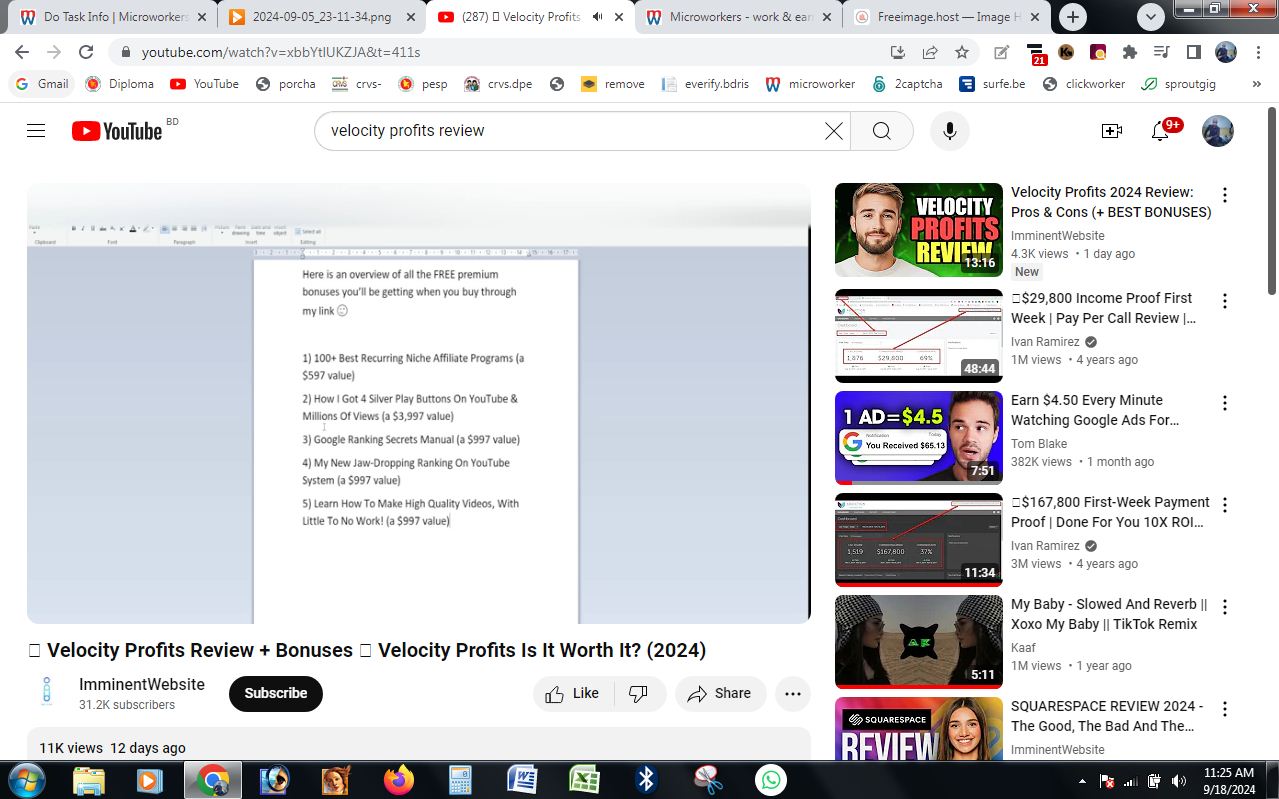The height and width of the screenshot is (799, 1279).
Task: Click the search magnifier button
Action: point(881,131)
